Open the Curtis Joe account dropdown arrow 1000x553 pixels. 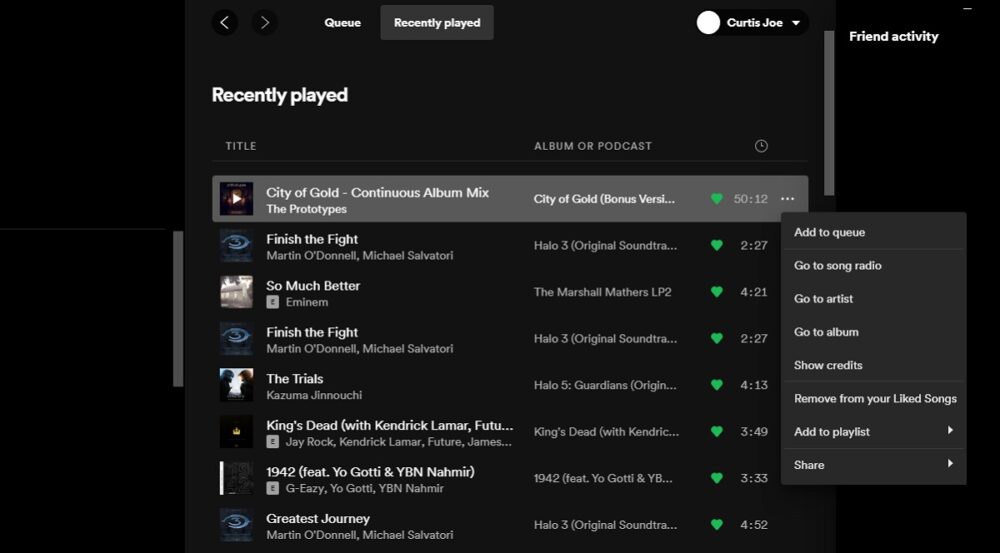click(x=796, y=23)
